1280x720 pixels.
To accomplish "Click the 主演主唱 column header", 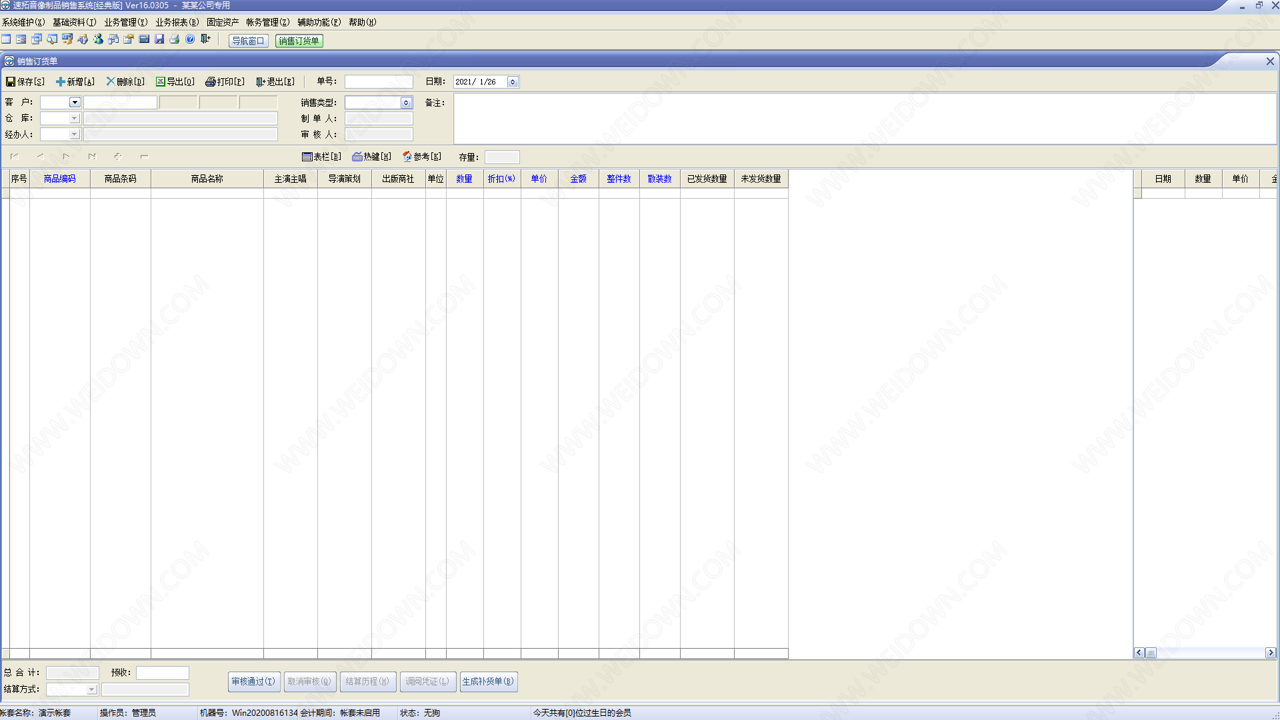I will point(291,179).
